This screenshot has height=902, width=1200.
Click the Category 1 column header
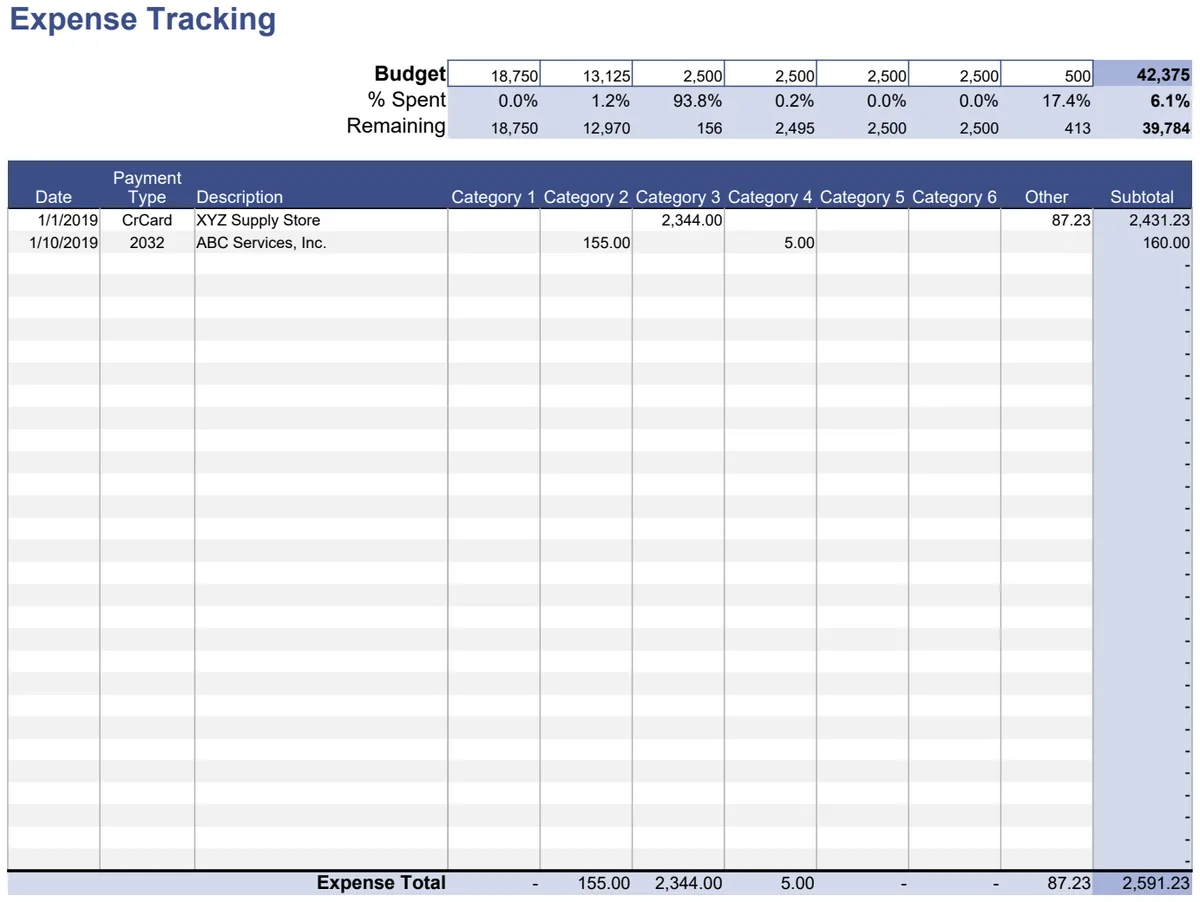click(x=494, y=197)
